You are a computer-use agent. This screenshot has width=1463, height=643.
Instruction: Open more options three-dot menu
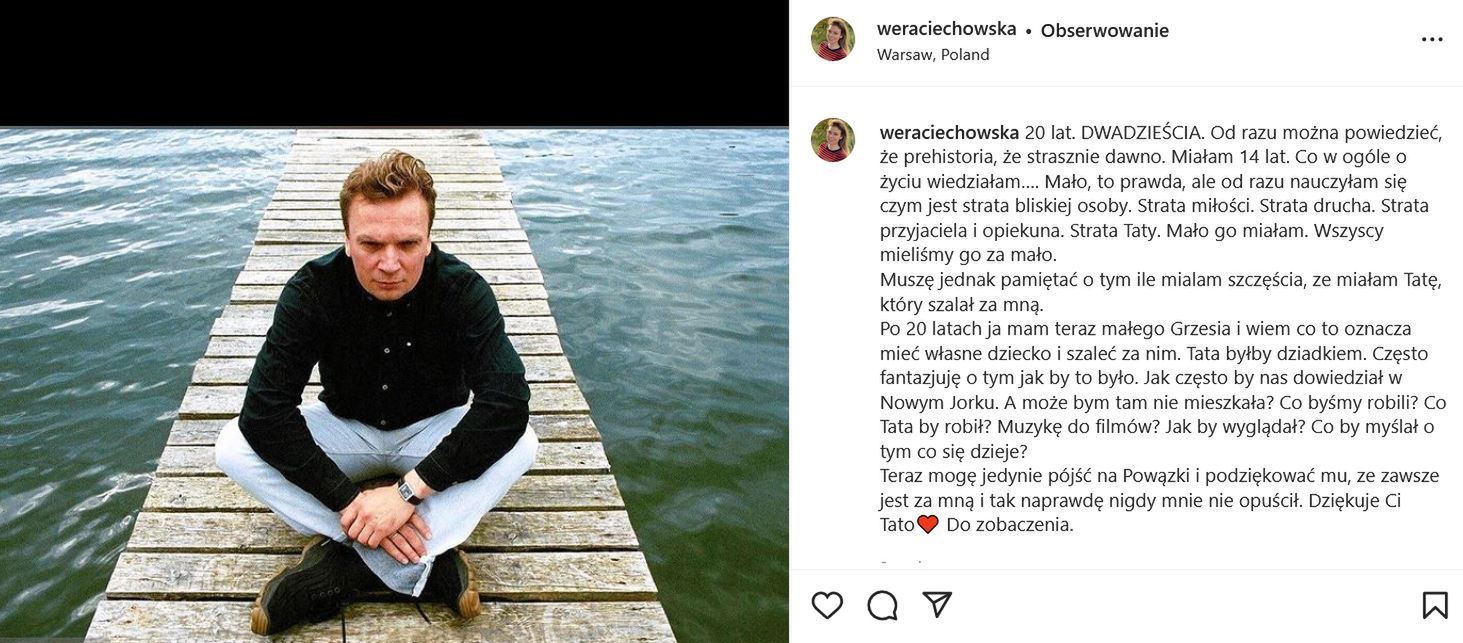coord(1432,40)
